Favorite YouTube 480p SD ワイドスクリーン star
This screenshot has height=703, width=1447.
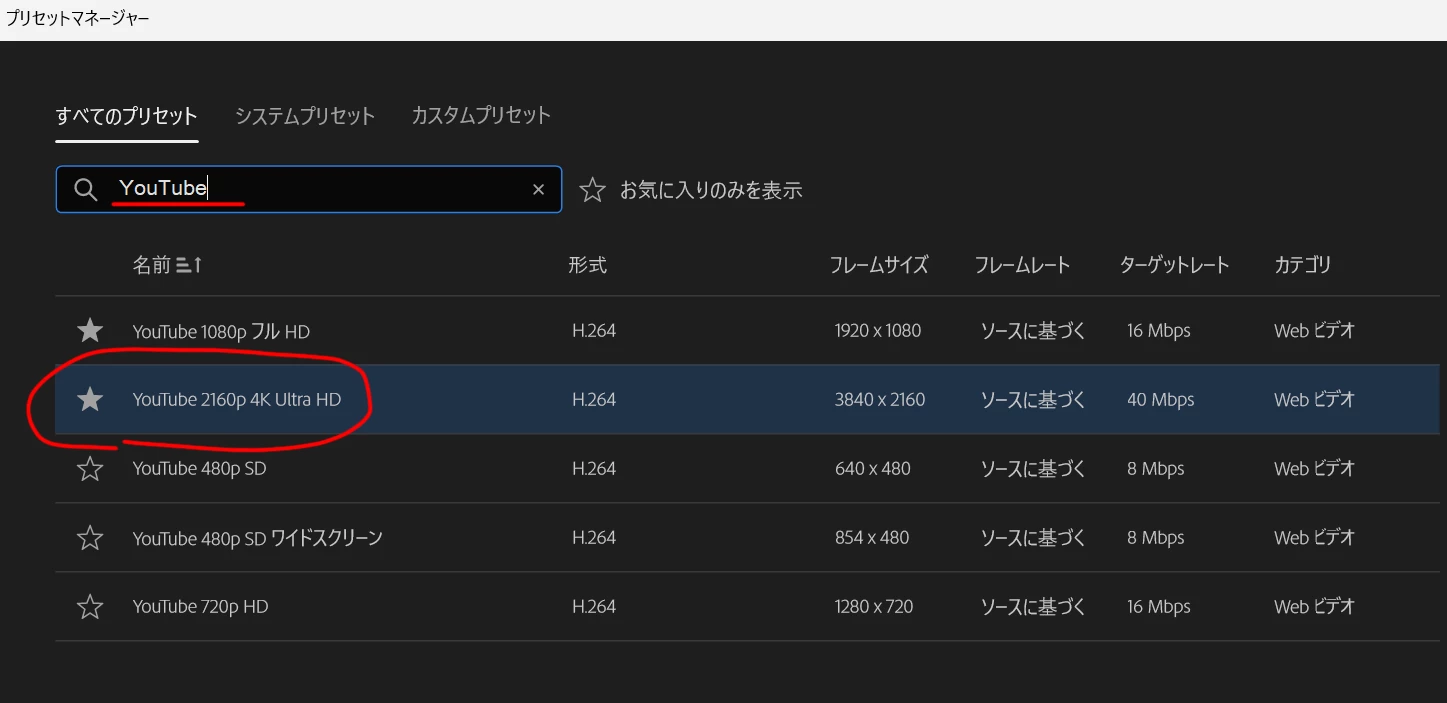pyautogui.click(x=90, y=538)
